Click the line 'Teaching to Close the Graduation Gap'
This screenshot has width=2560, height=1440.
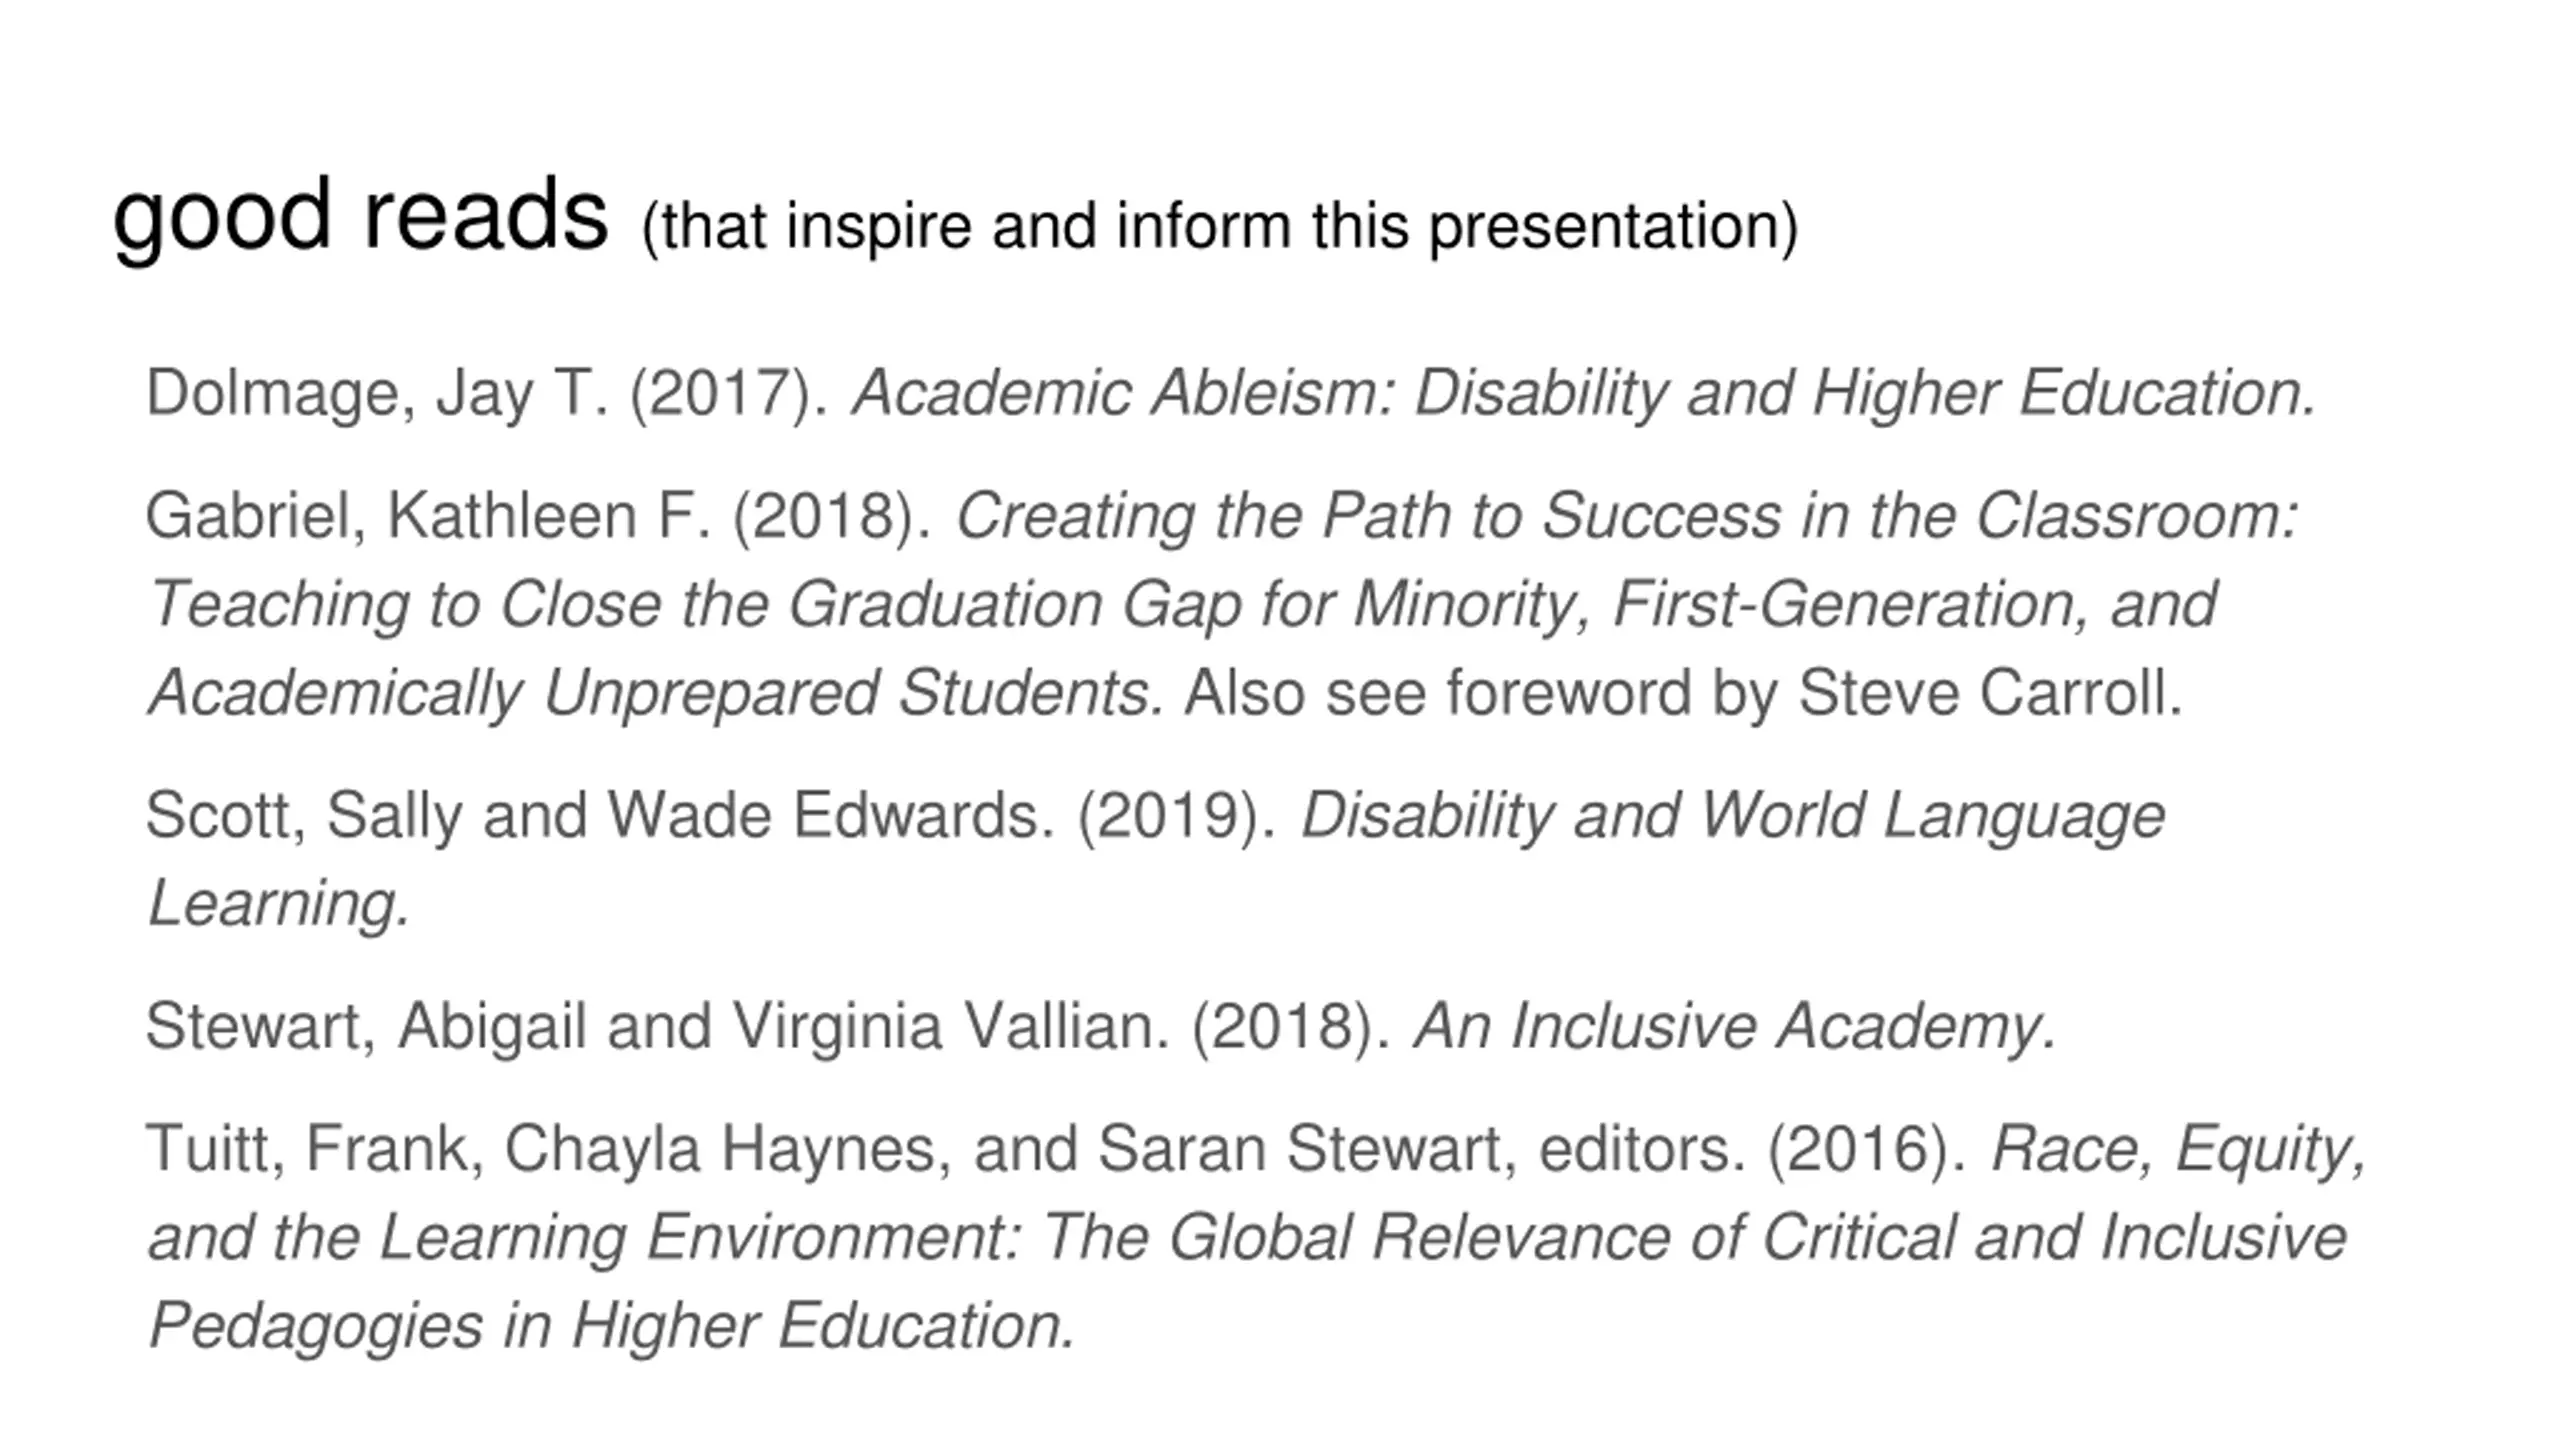695,606
